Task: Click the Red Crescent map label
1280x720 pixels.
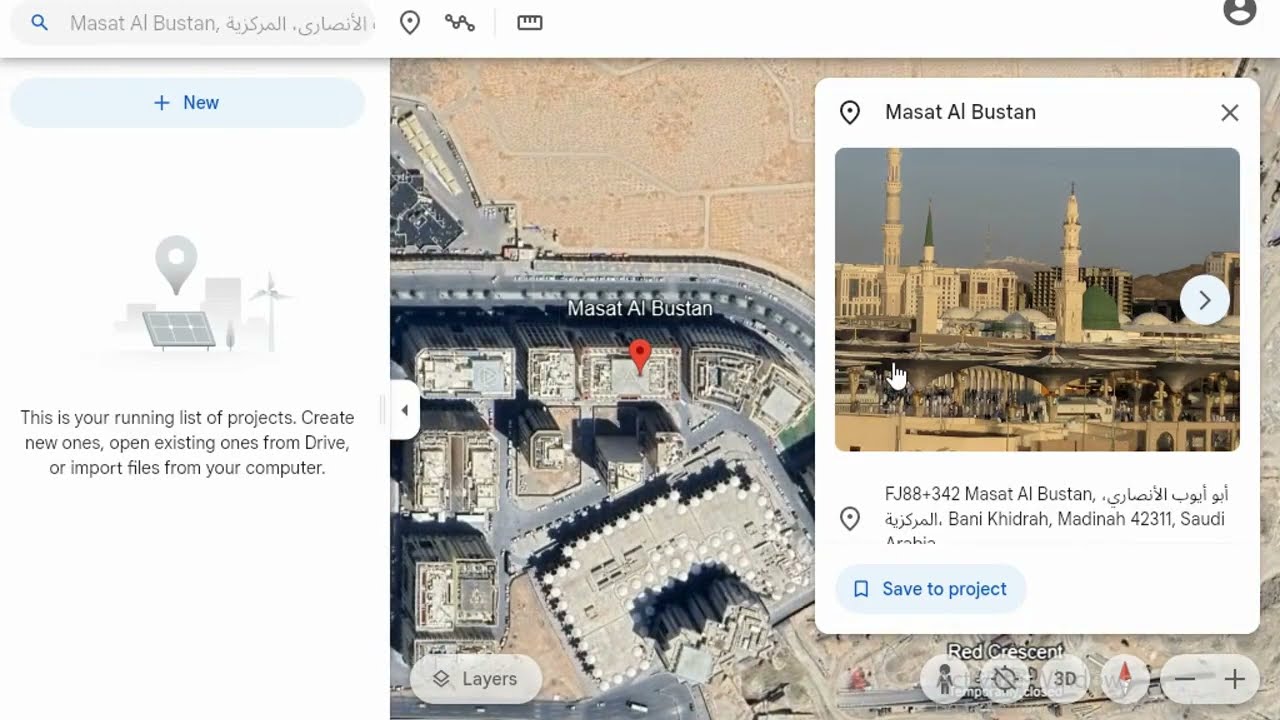Action: point(1005,652)
